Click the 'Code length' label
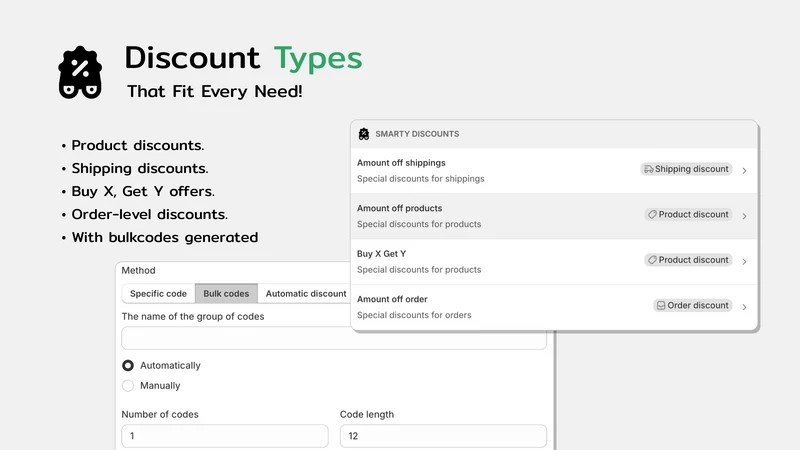 (x=367, y=414)
